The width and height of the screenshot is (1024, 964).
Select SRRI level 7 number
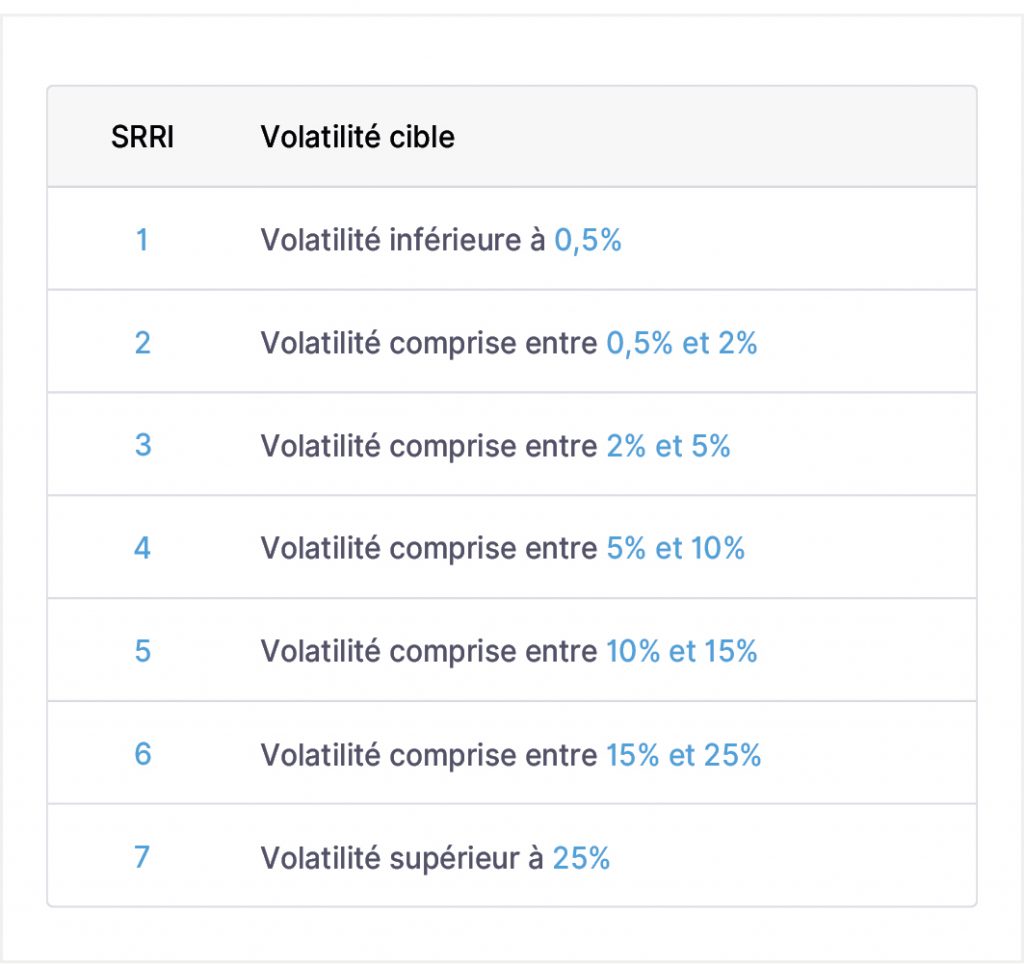(142, 857)
